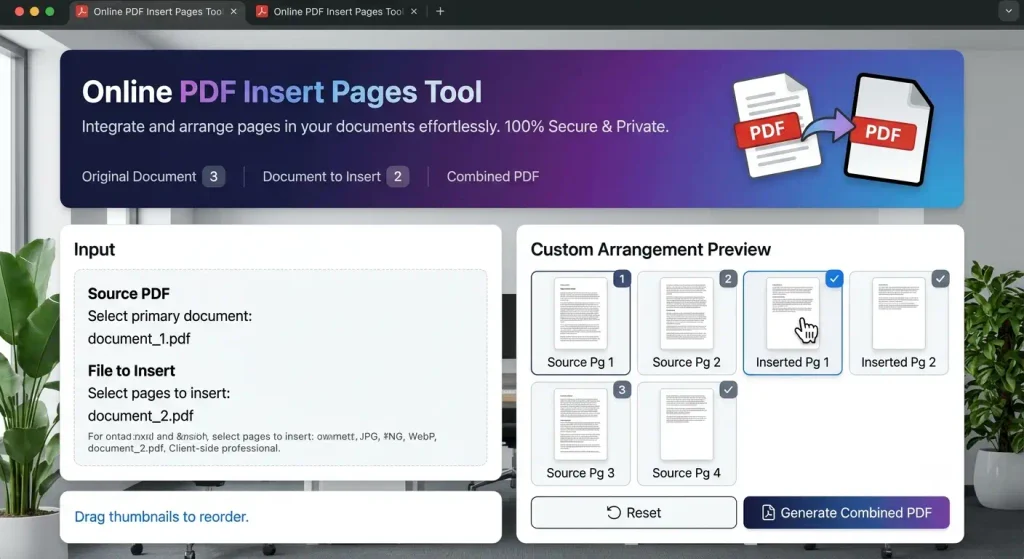The height and width of the screenshot is (559, 1024).
Task: Click the PDF file icon in Generate button
Action: [768, 513]
